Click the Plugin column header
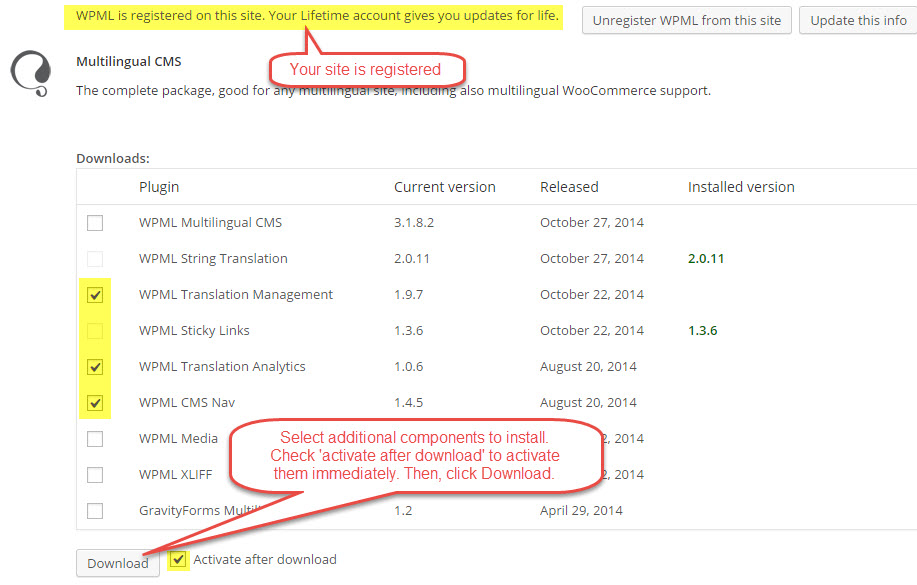The image size is (917, 585). click(x=159, y=187)
